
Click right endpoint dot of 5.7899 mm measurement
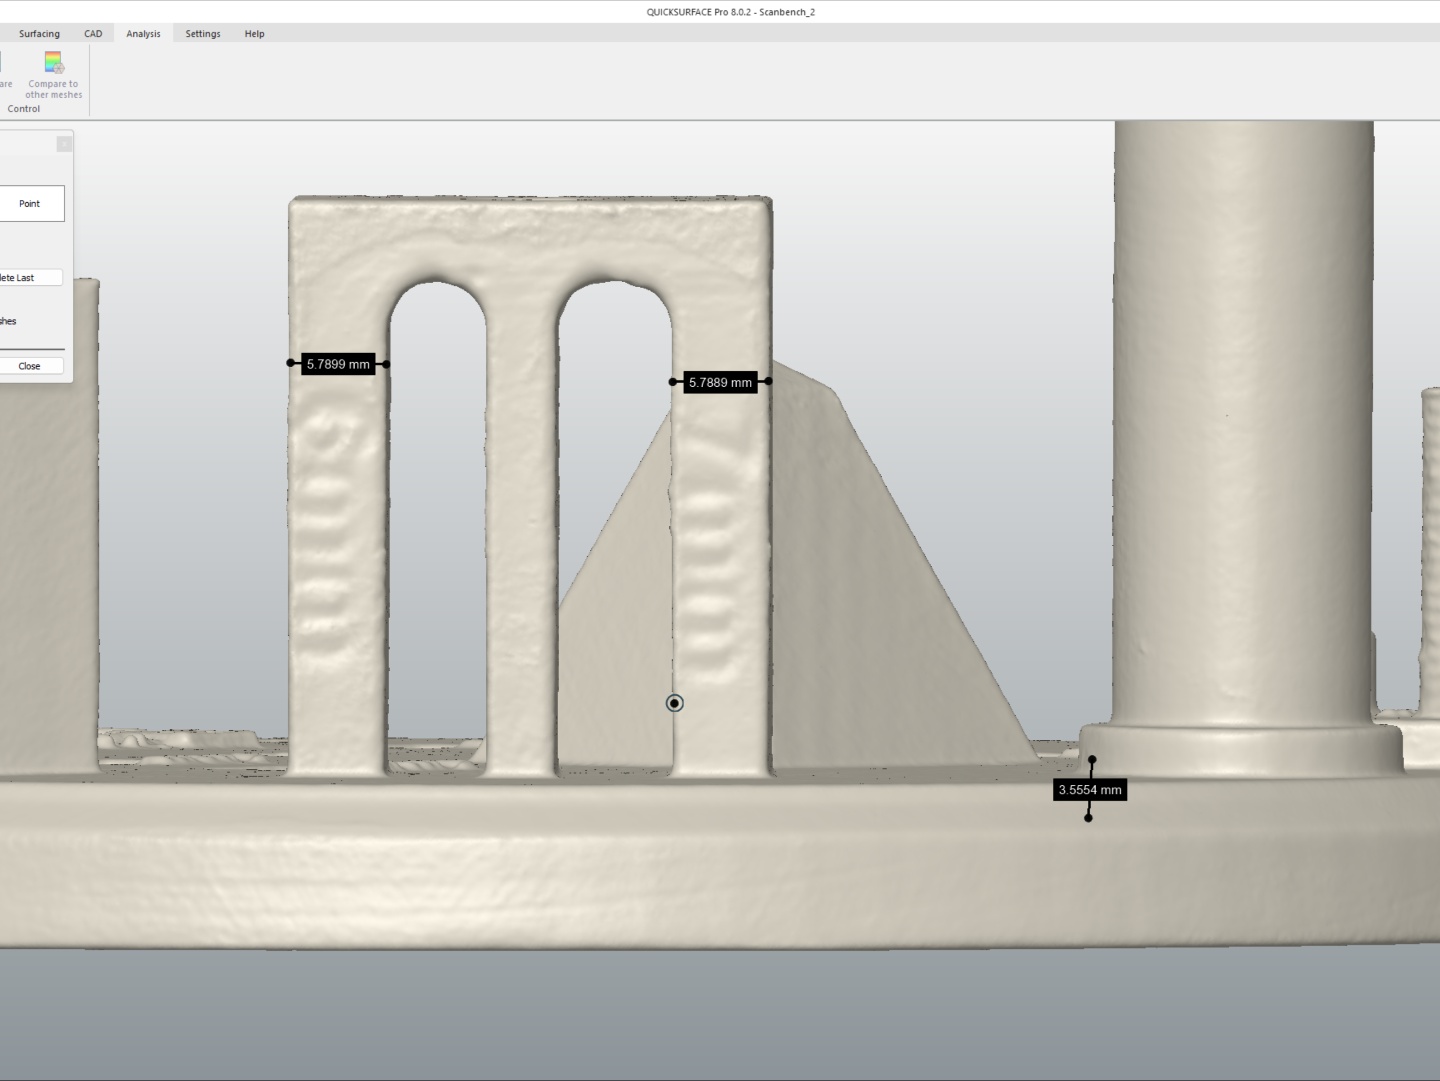click(386, 364)
